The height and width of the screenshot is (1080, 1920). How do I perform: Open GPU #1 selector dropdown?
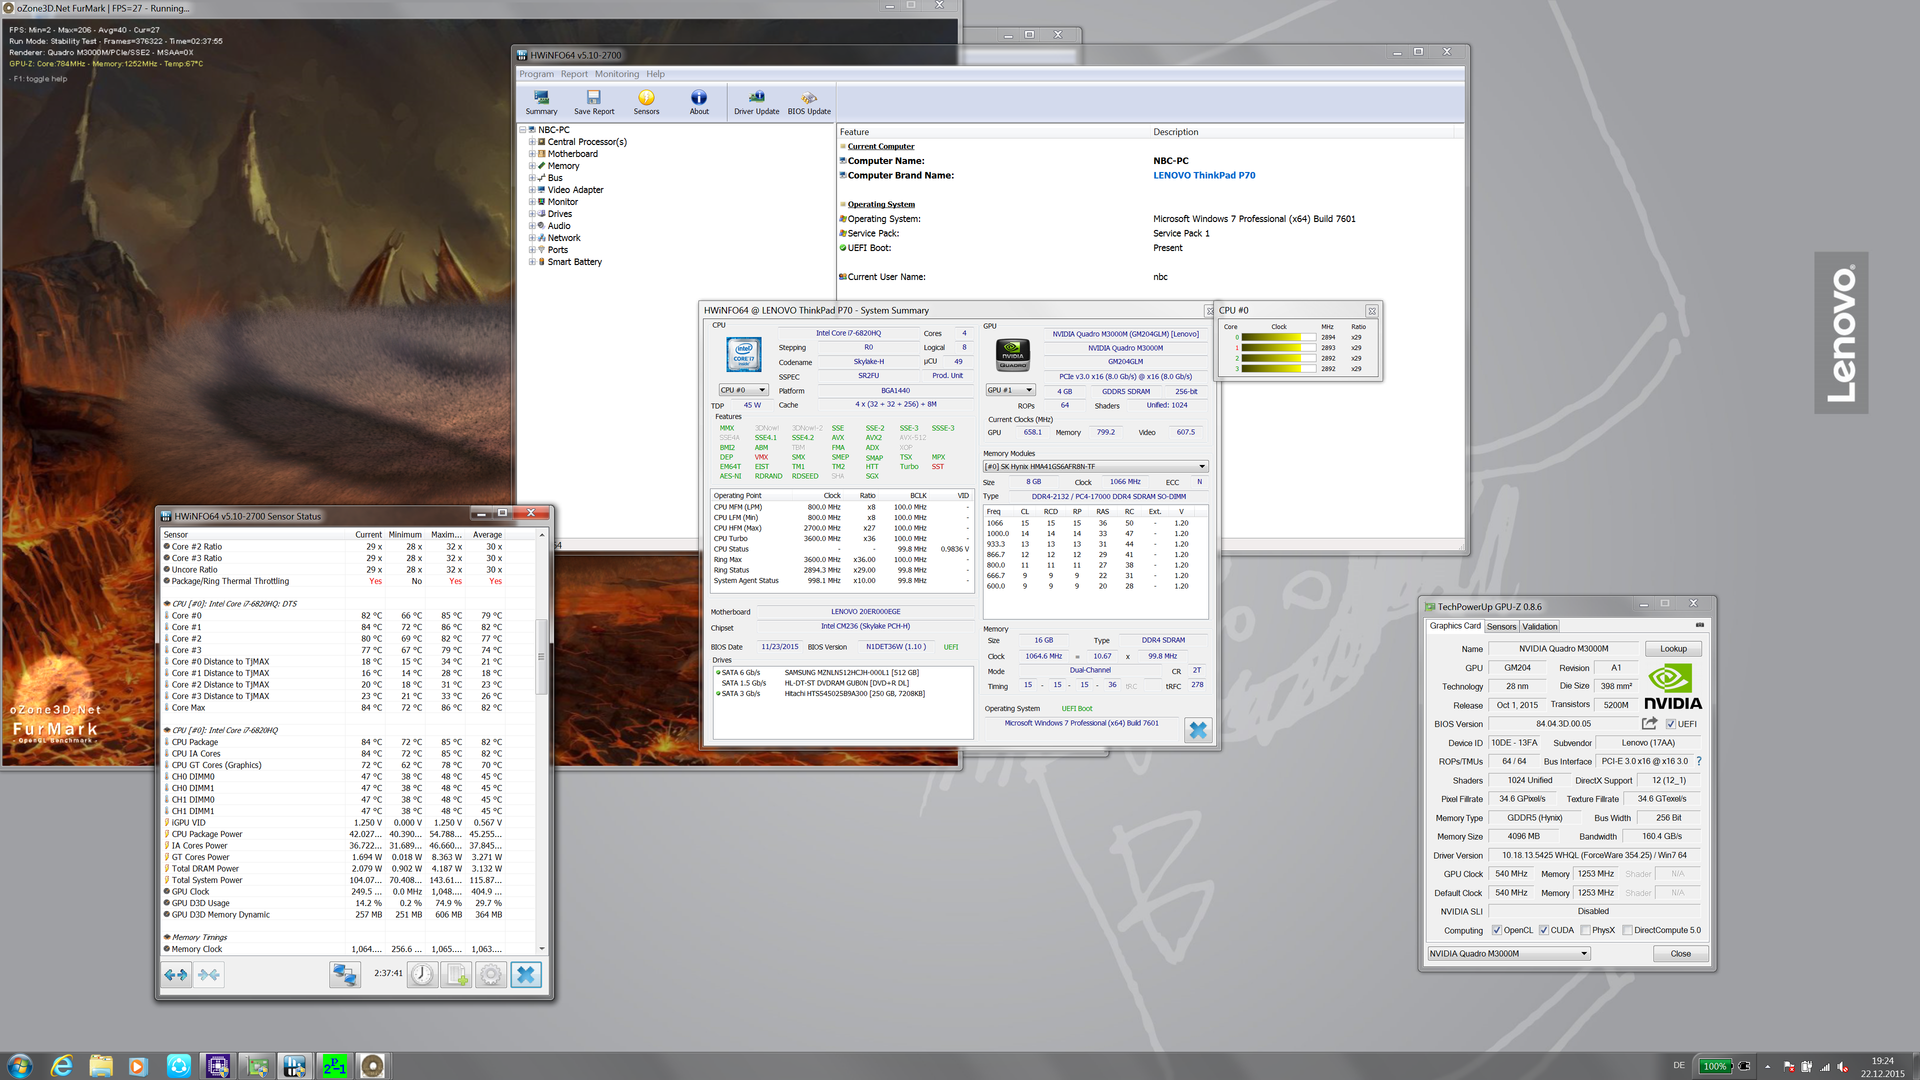(1010, 390)
